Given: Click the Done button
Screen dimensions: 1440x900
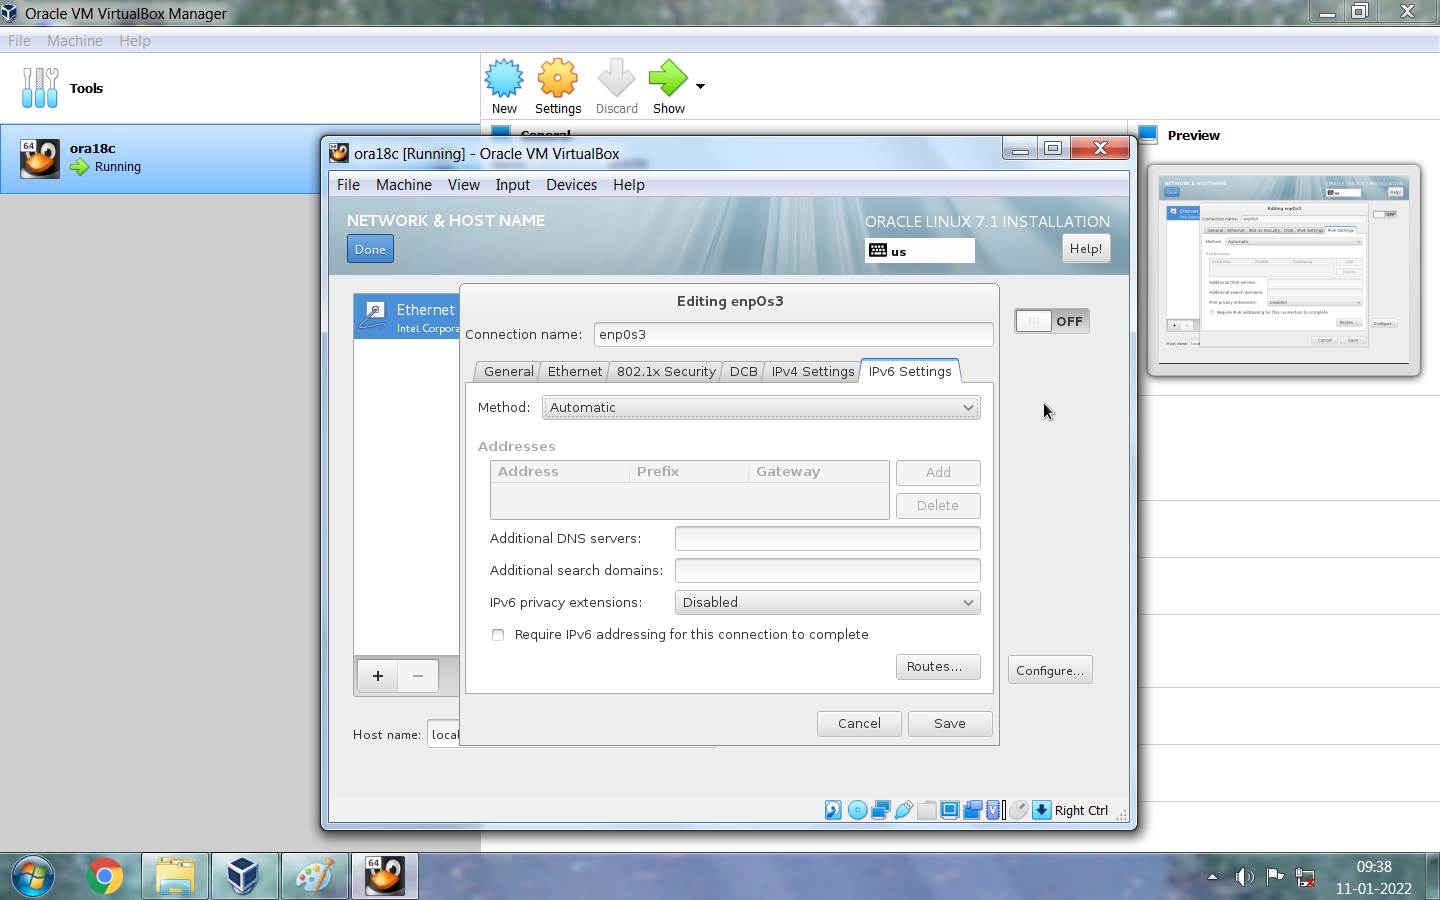Looking at the screenshot, I should click(370, 249).
